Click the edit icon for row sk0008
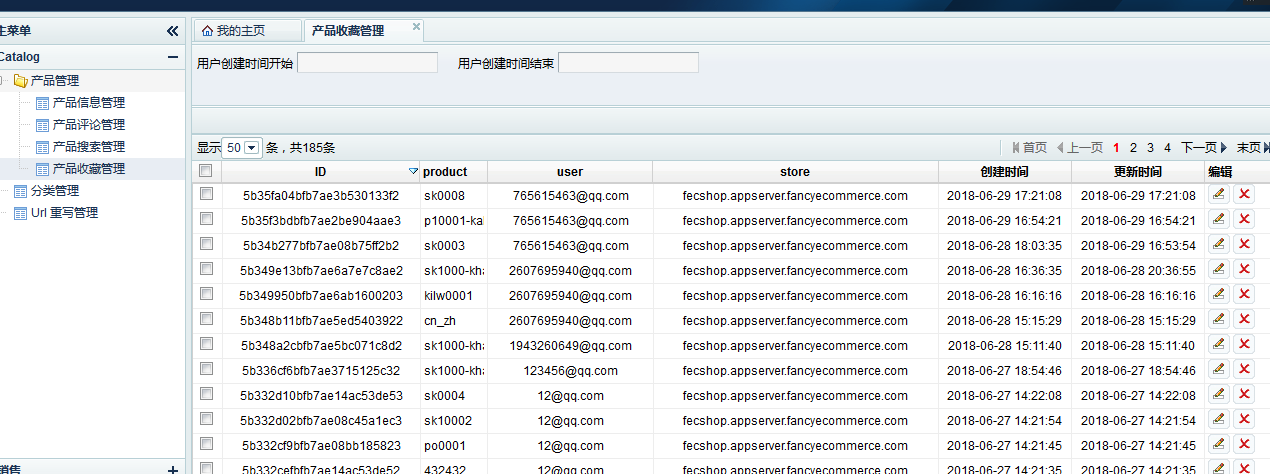This screenshot has width=1270, height=474. pos(1218,194)
